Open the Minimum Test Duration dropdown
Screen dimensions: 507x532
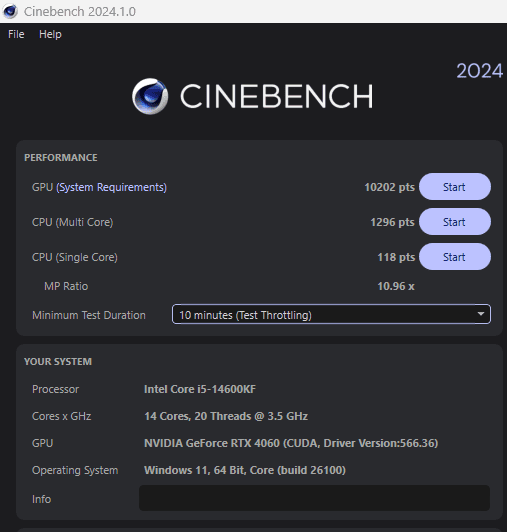pyautogui.click(x=331, y=314)
